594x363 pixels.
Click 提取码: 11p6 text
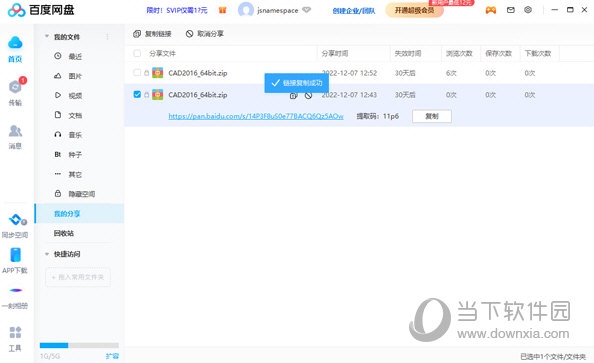[x=378, y=116]
